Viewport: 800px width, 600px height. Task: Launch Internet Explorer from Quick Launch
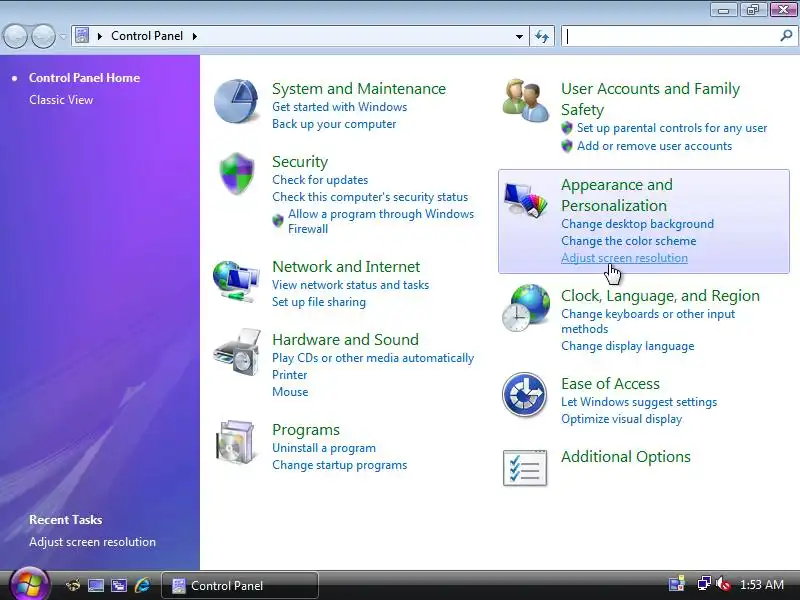142,585
